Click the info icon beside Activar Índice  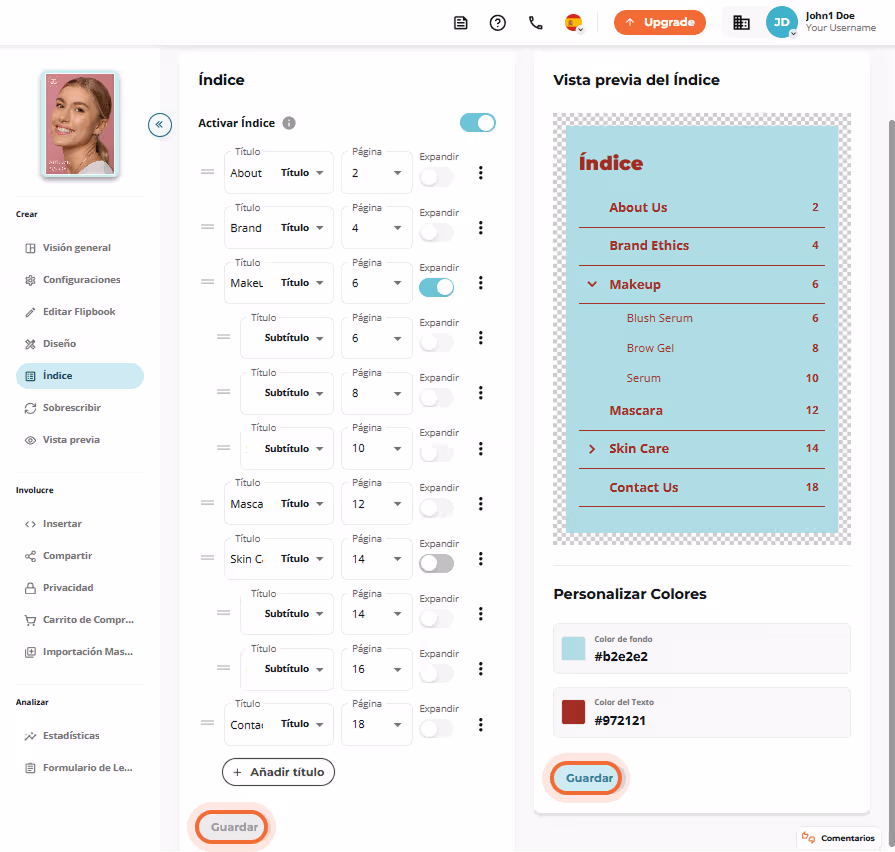pos(289,123)
